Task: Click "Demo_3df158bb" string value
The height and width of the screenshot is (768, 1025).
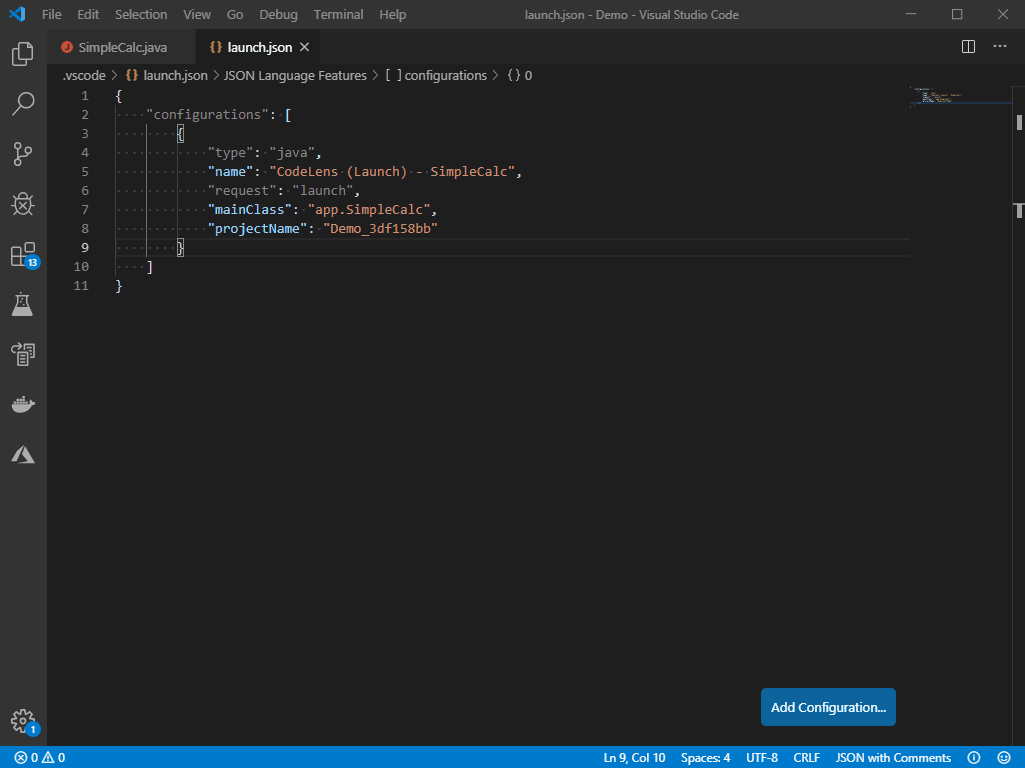Action: tap(380, 228)
